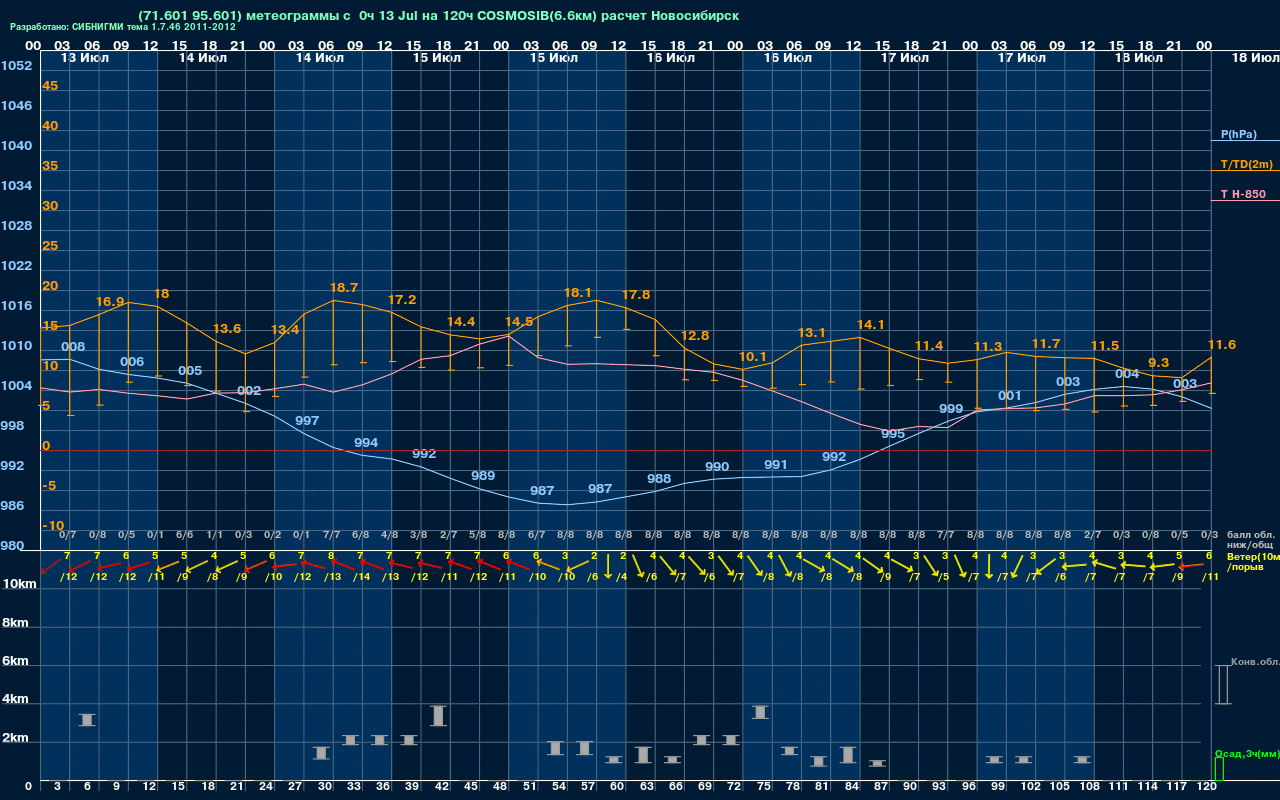Click the -10 temperature axis value

tap(54, 526)
